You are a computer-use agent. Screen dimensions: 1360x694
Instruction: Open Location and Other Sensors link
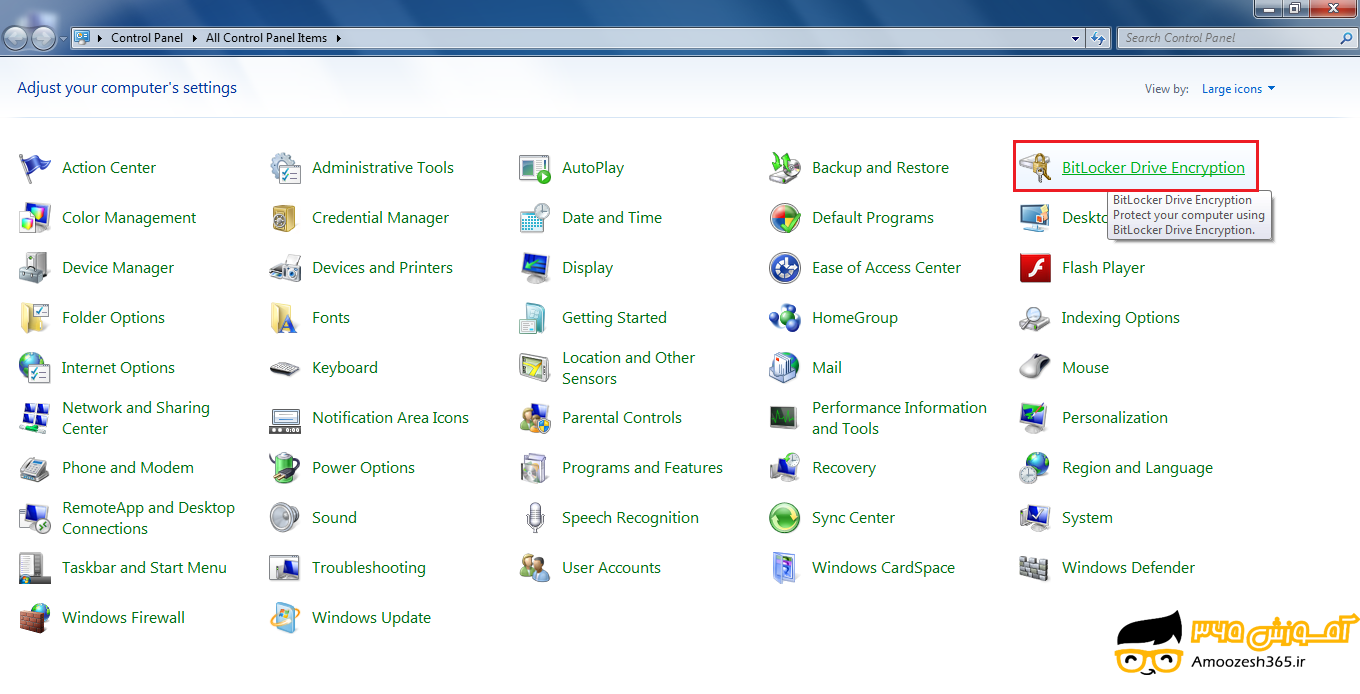coord(628,368)
